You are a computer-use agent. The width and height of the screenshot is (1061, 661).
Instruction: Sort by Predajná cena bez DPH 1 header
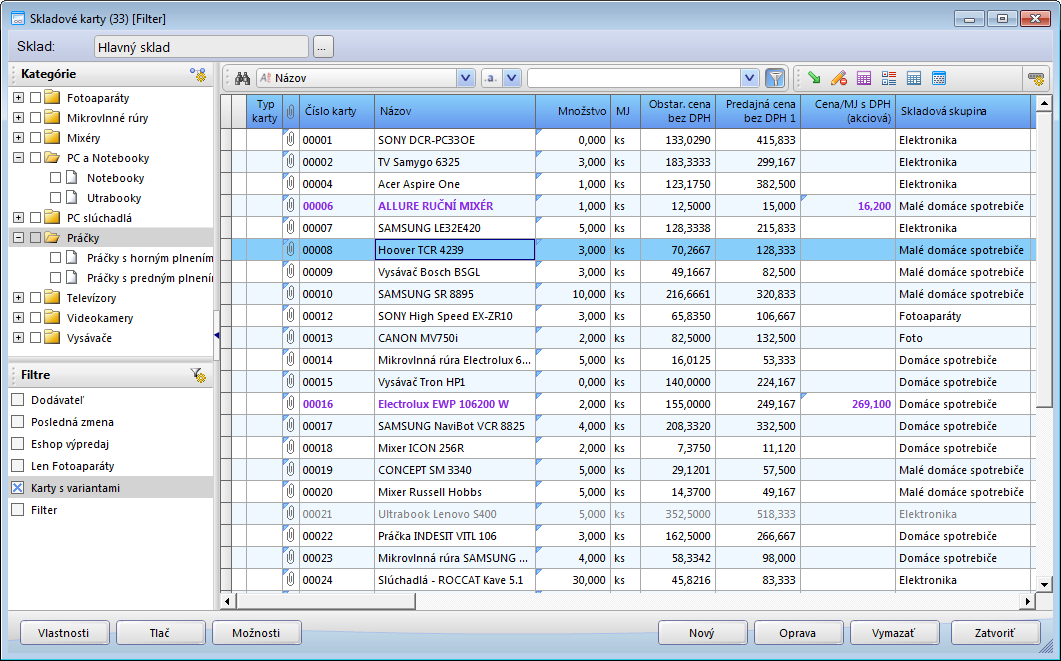point(758,112)
